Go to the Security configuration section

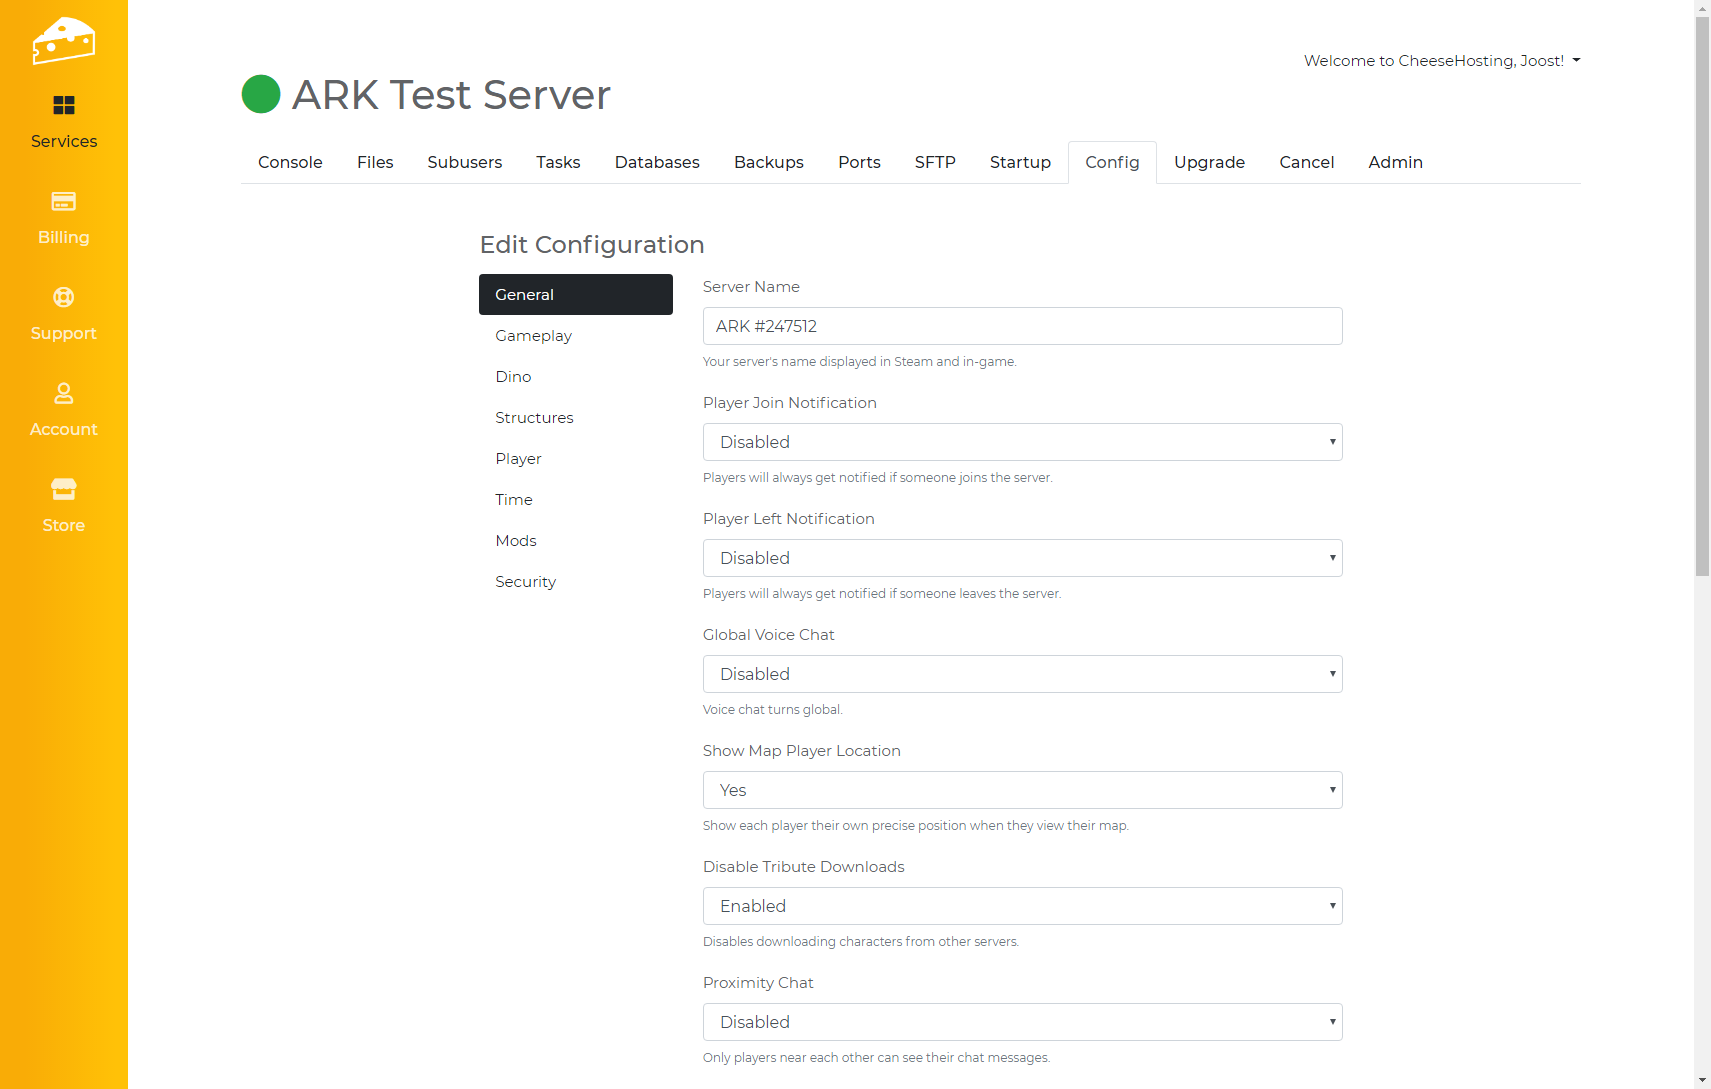point(525,582)
